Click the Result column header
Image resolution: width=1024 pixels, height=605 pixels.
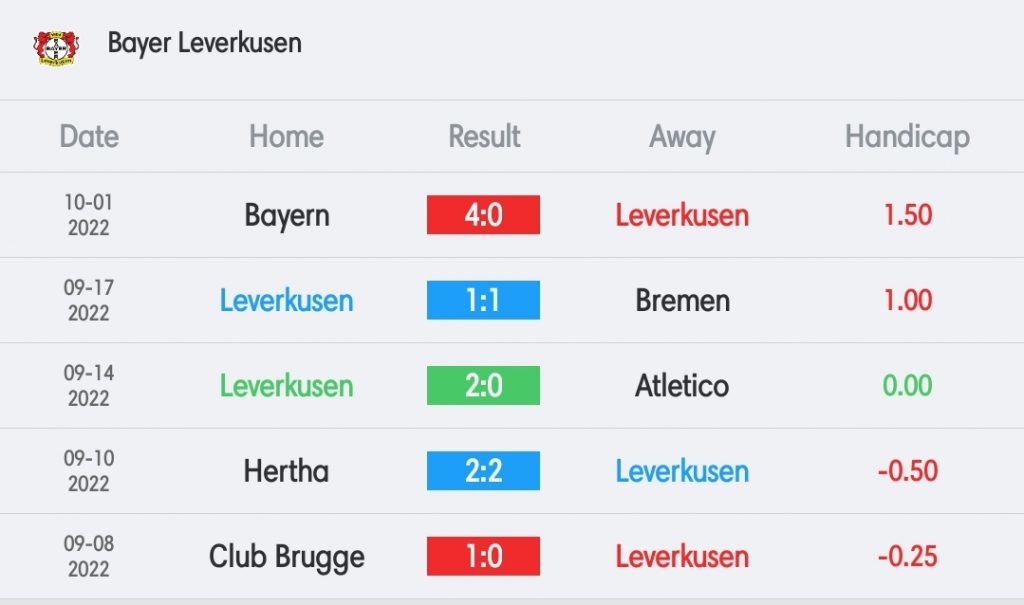pyautogui.click(x=484, y=136)
